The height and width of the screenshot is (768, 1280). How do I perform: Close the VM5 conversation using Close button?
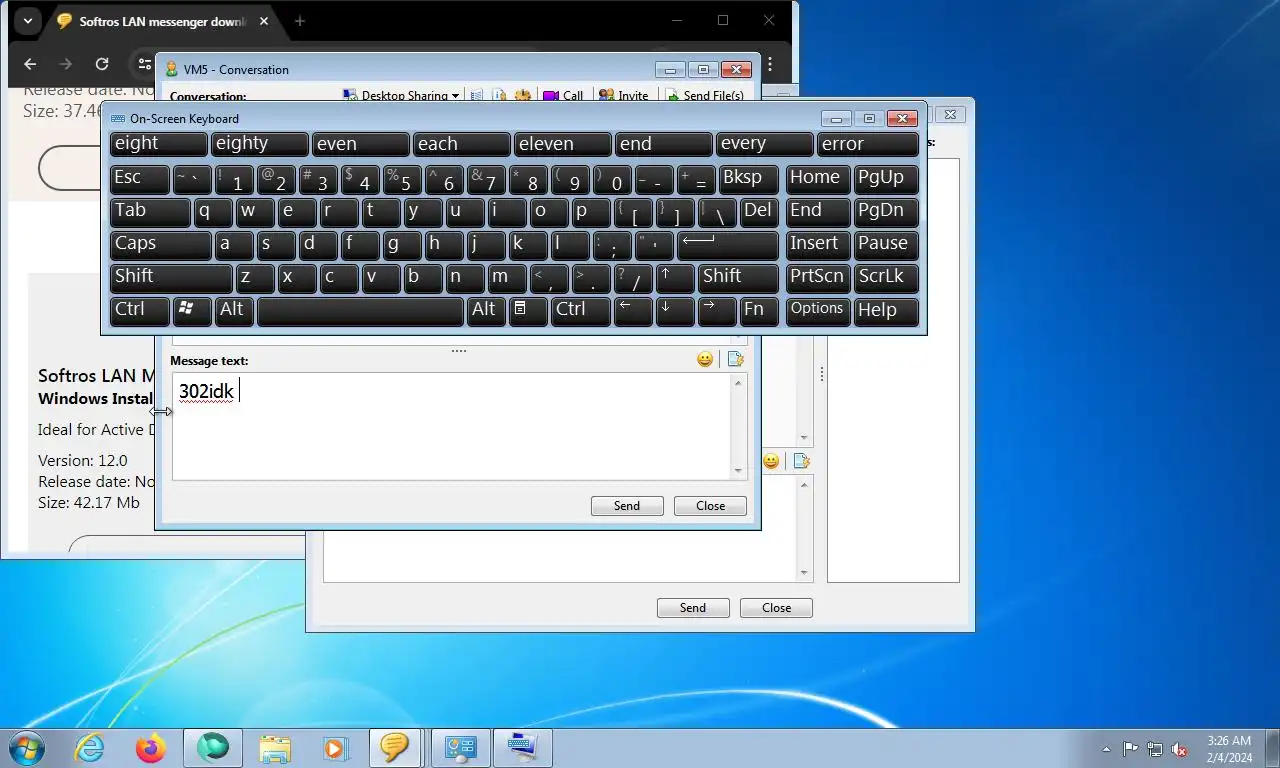(711, 506)
